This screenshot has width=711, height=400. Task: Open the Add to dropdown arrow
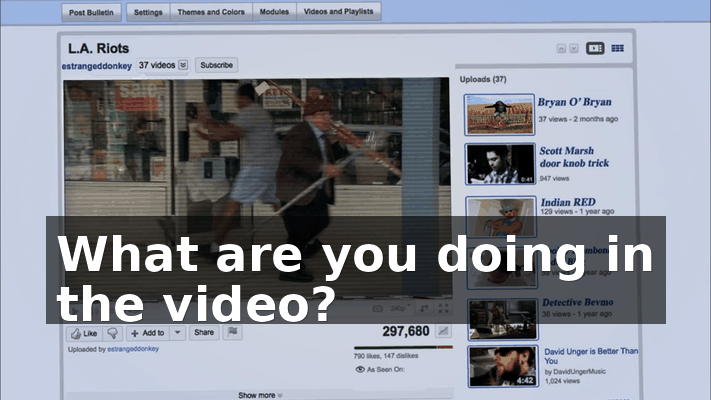pyautogui.click(x=178, y=333)
